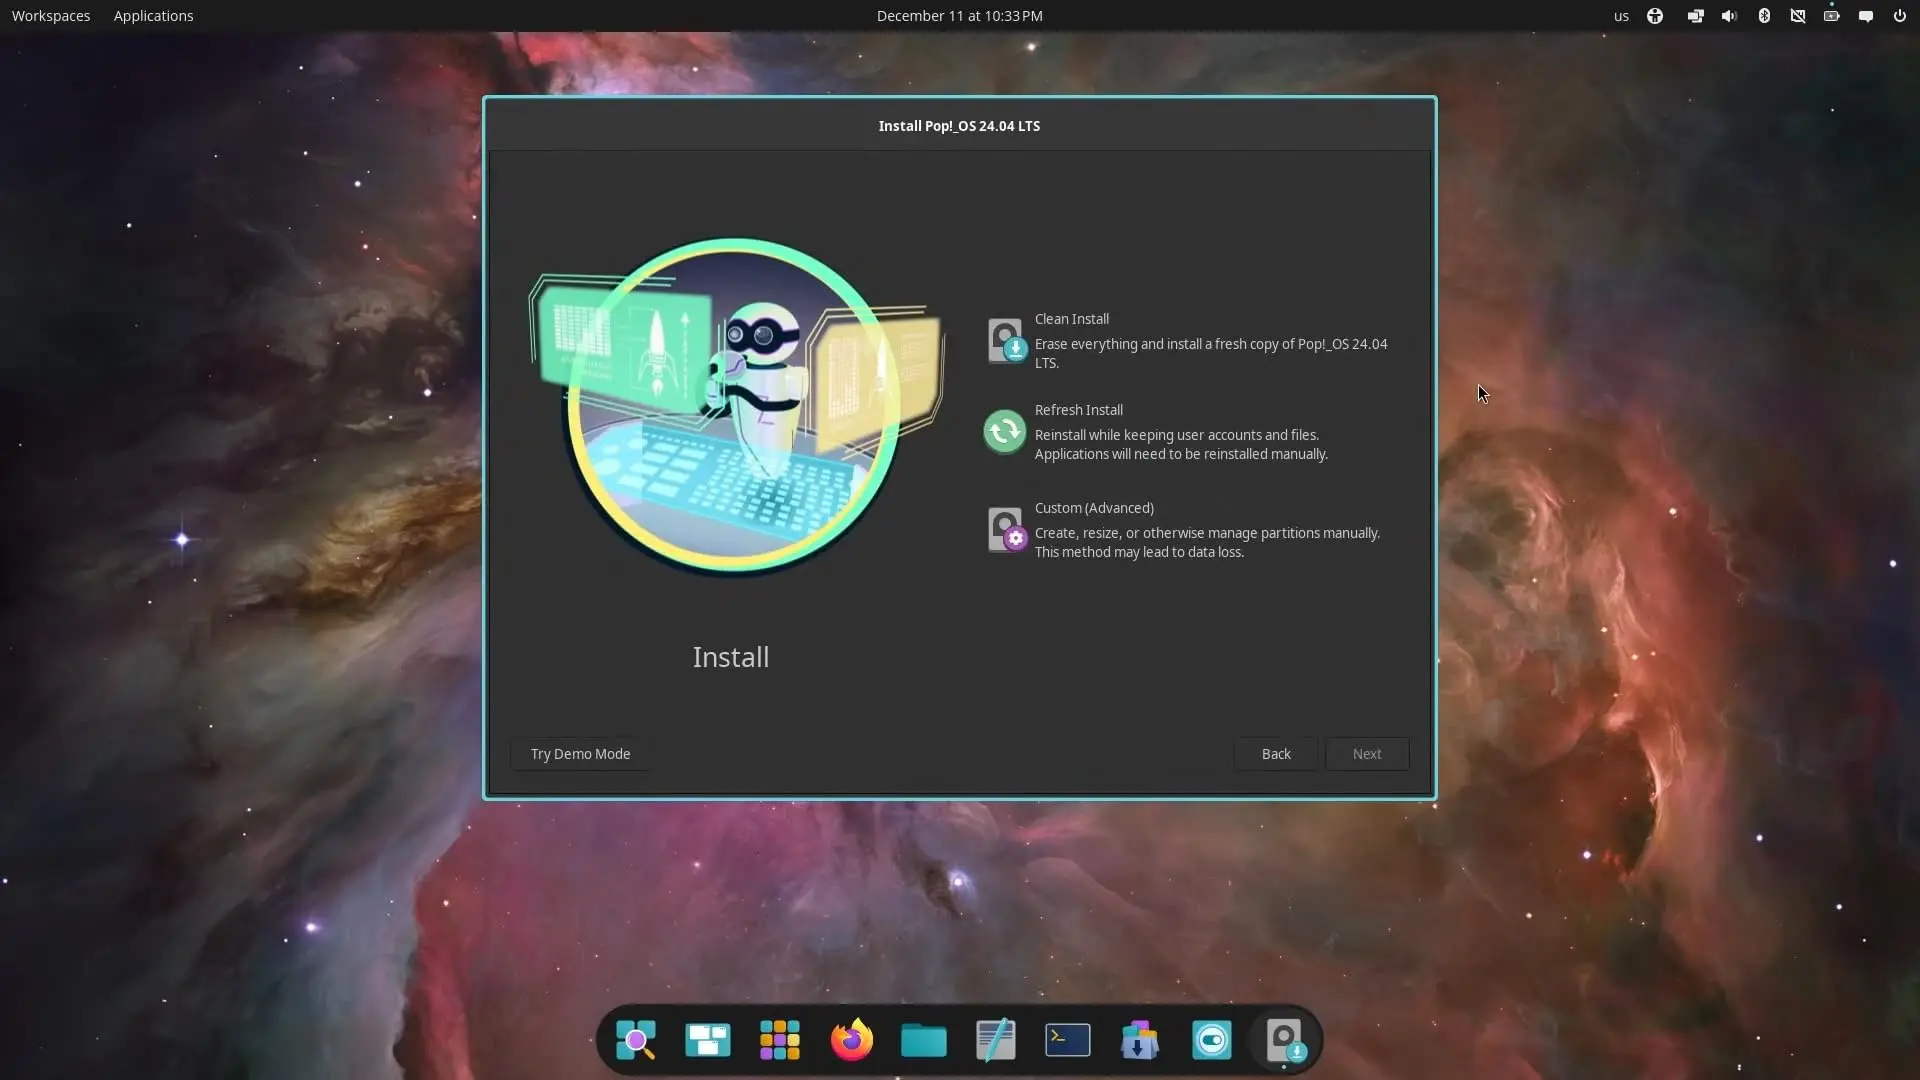
Task: Open the 'us' keyboard layout indicator
Action: [1621, 16]
